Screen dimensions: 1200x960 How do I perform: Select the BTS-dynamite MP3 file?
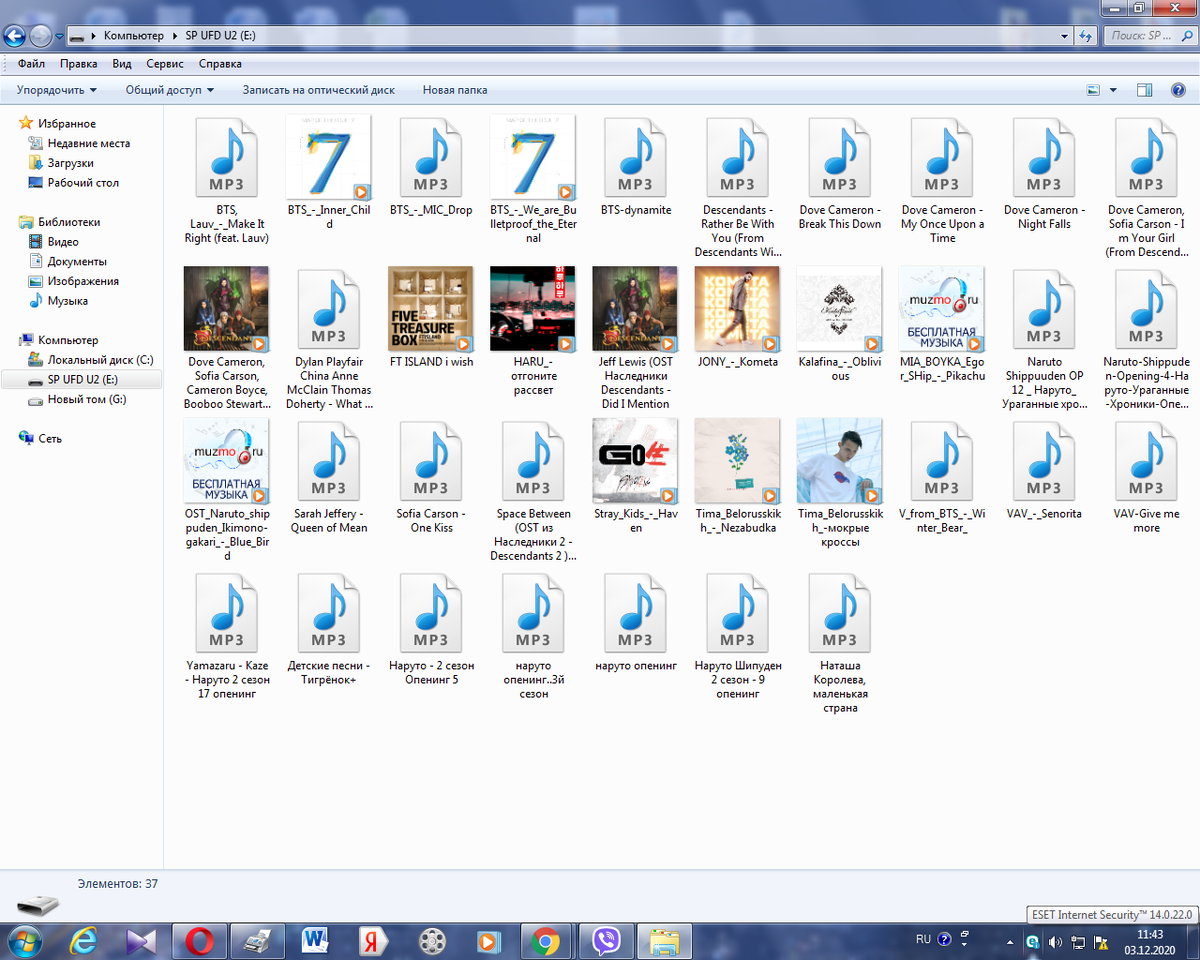click(636, 168)
